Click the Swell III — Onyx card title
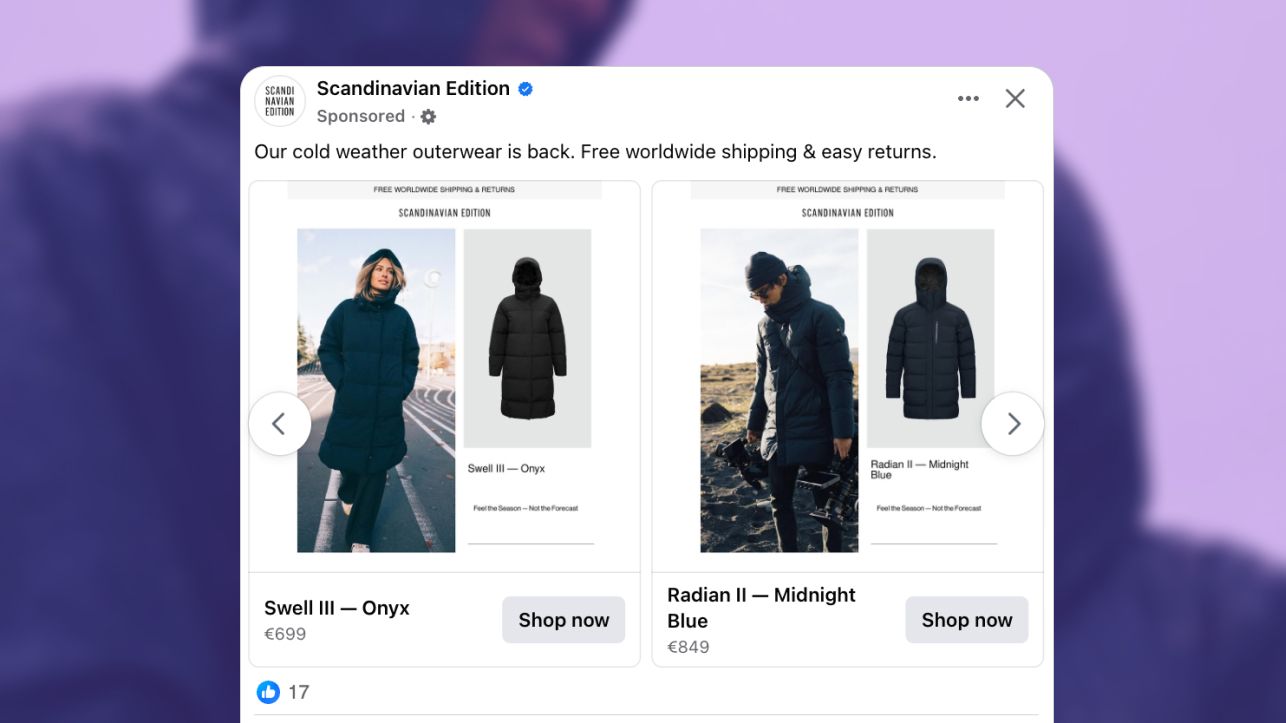 (337, 608)
